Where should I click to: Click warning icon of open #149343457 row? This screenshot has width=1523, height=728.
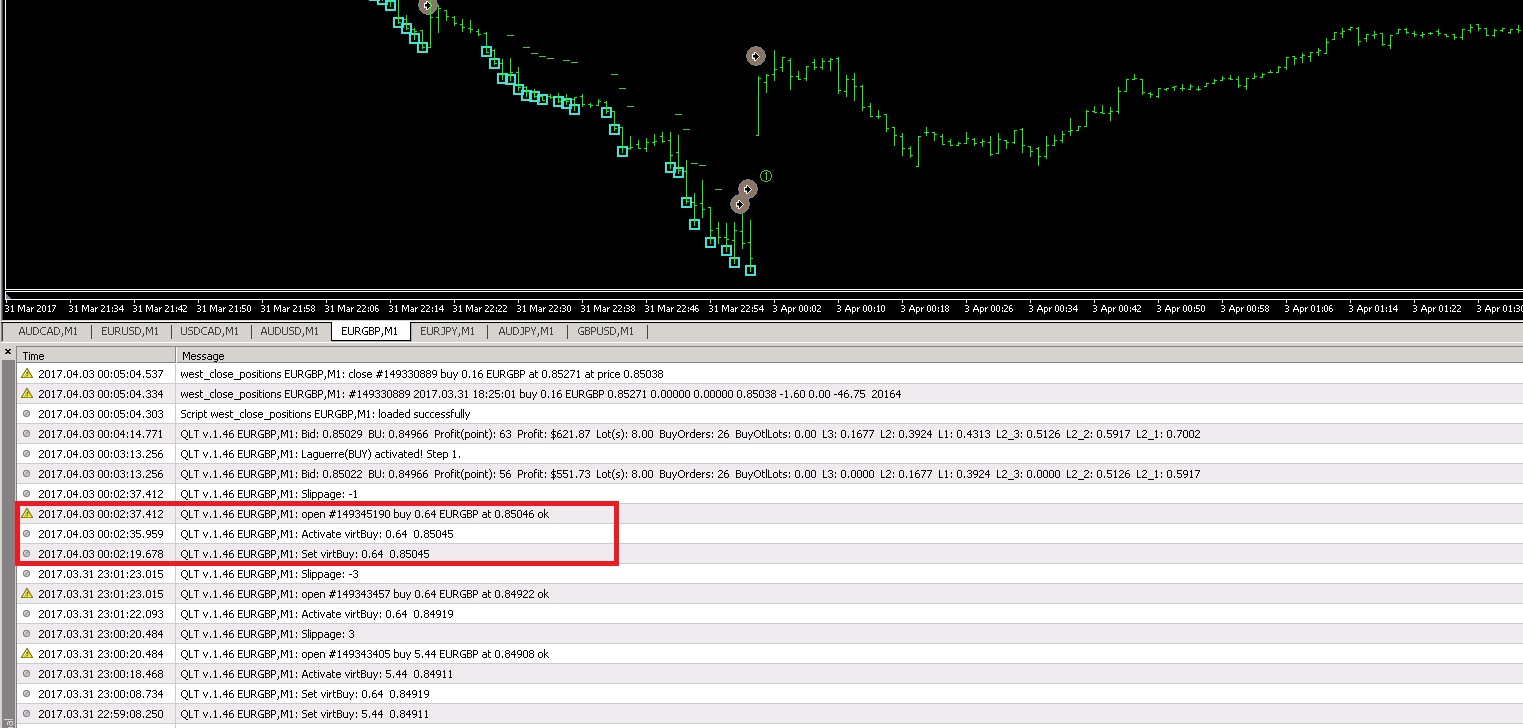click(x=27, y=593)
